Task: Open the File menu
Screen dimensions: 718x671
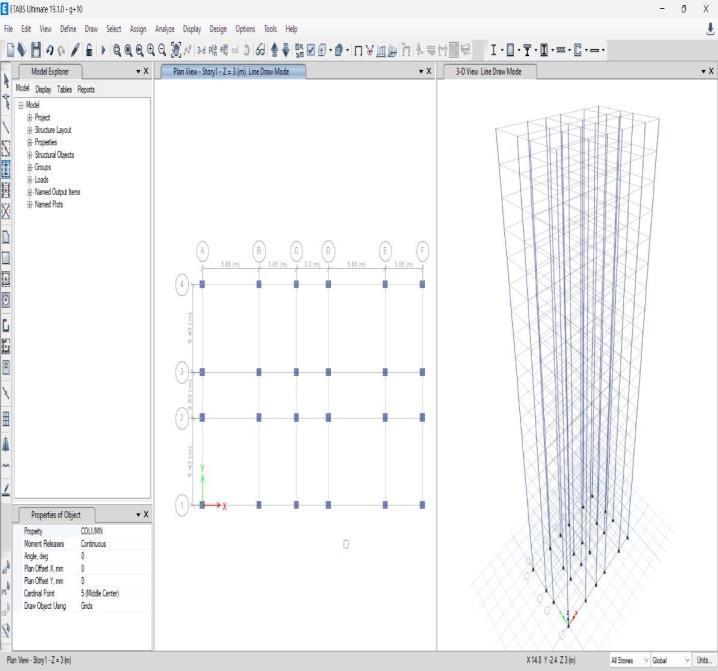Action: [x=8, y=29]
